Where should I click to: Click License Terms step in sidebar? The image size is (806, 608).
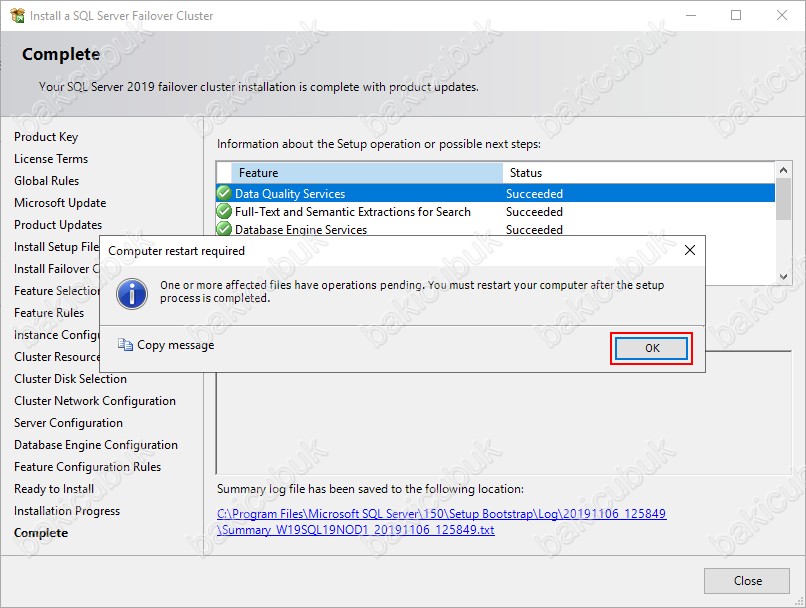(x=51, y=159)
